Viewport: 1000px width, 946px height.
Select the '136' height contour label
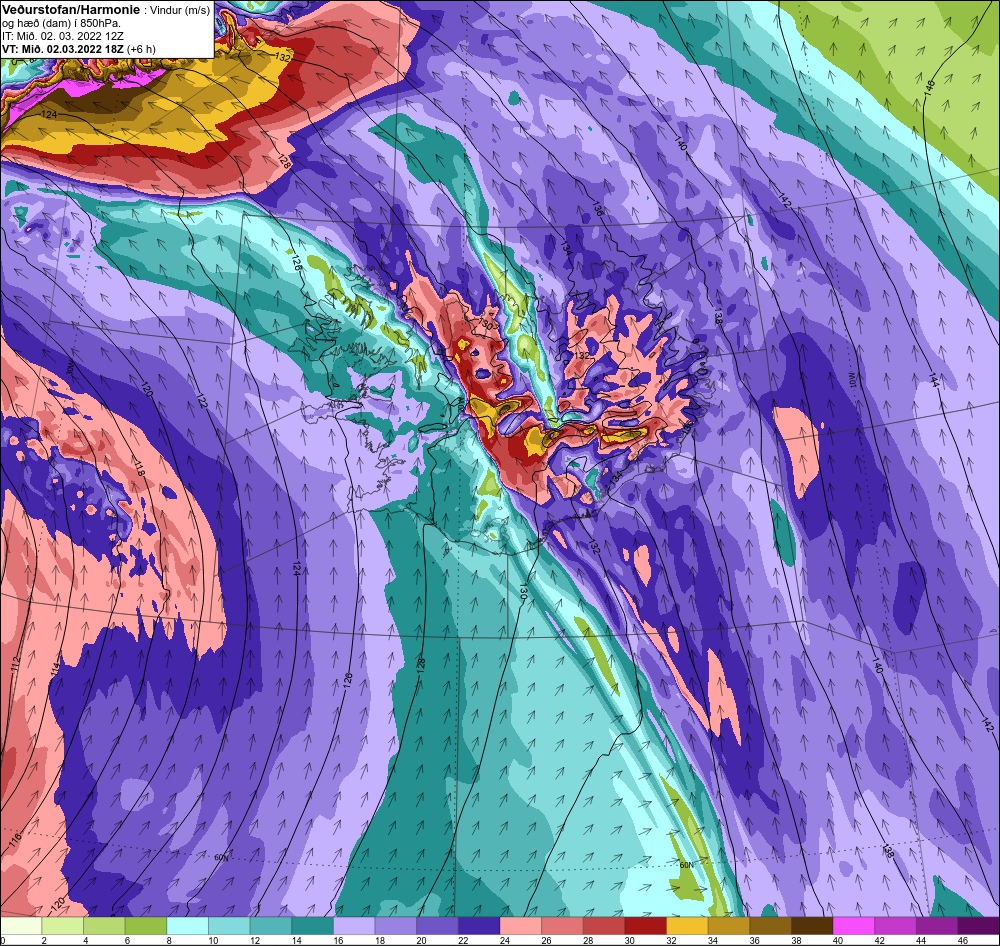pyautogui.click(x=598, y=209)
